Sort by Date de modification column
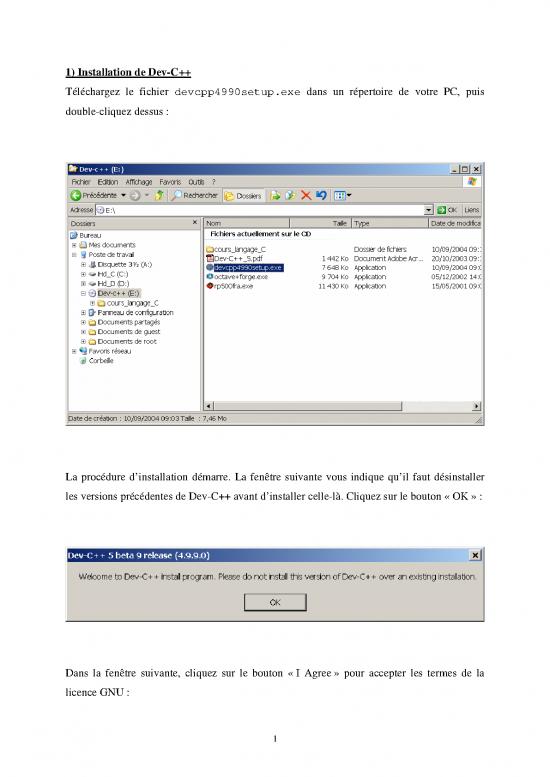Image resolution: width=550 pixels, height=777 pixels. click(x=455, y=223)
